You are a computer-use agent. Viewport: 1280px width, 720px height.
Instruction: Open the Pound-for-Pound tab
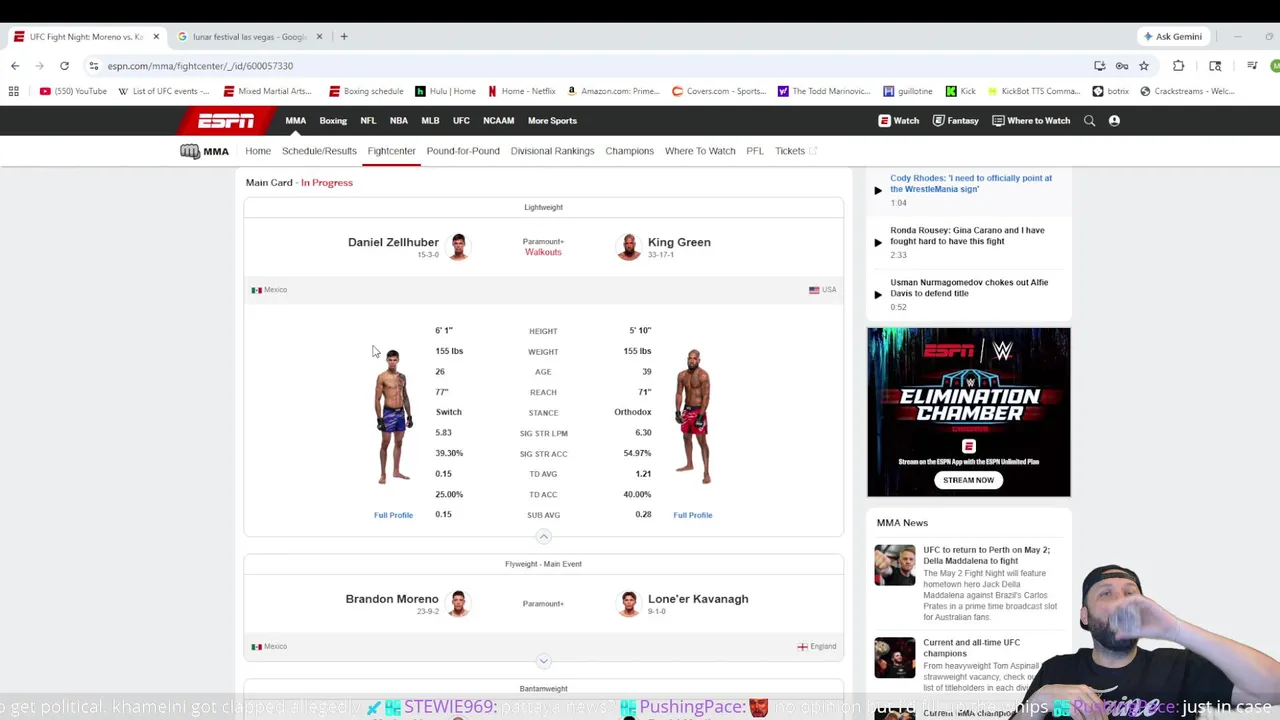pyautogui.click(x=463, y=151)
